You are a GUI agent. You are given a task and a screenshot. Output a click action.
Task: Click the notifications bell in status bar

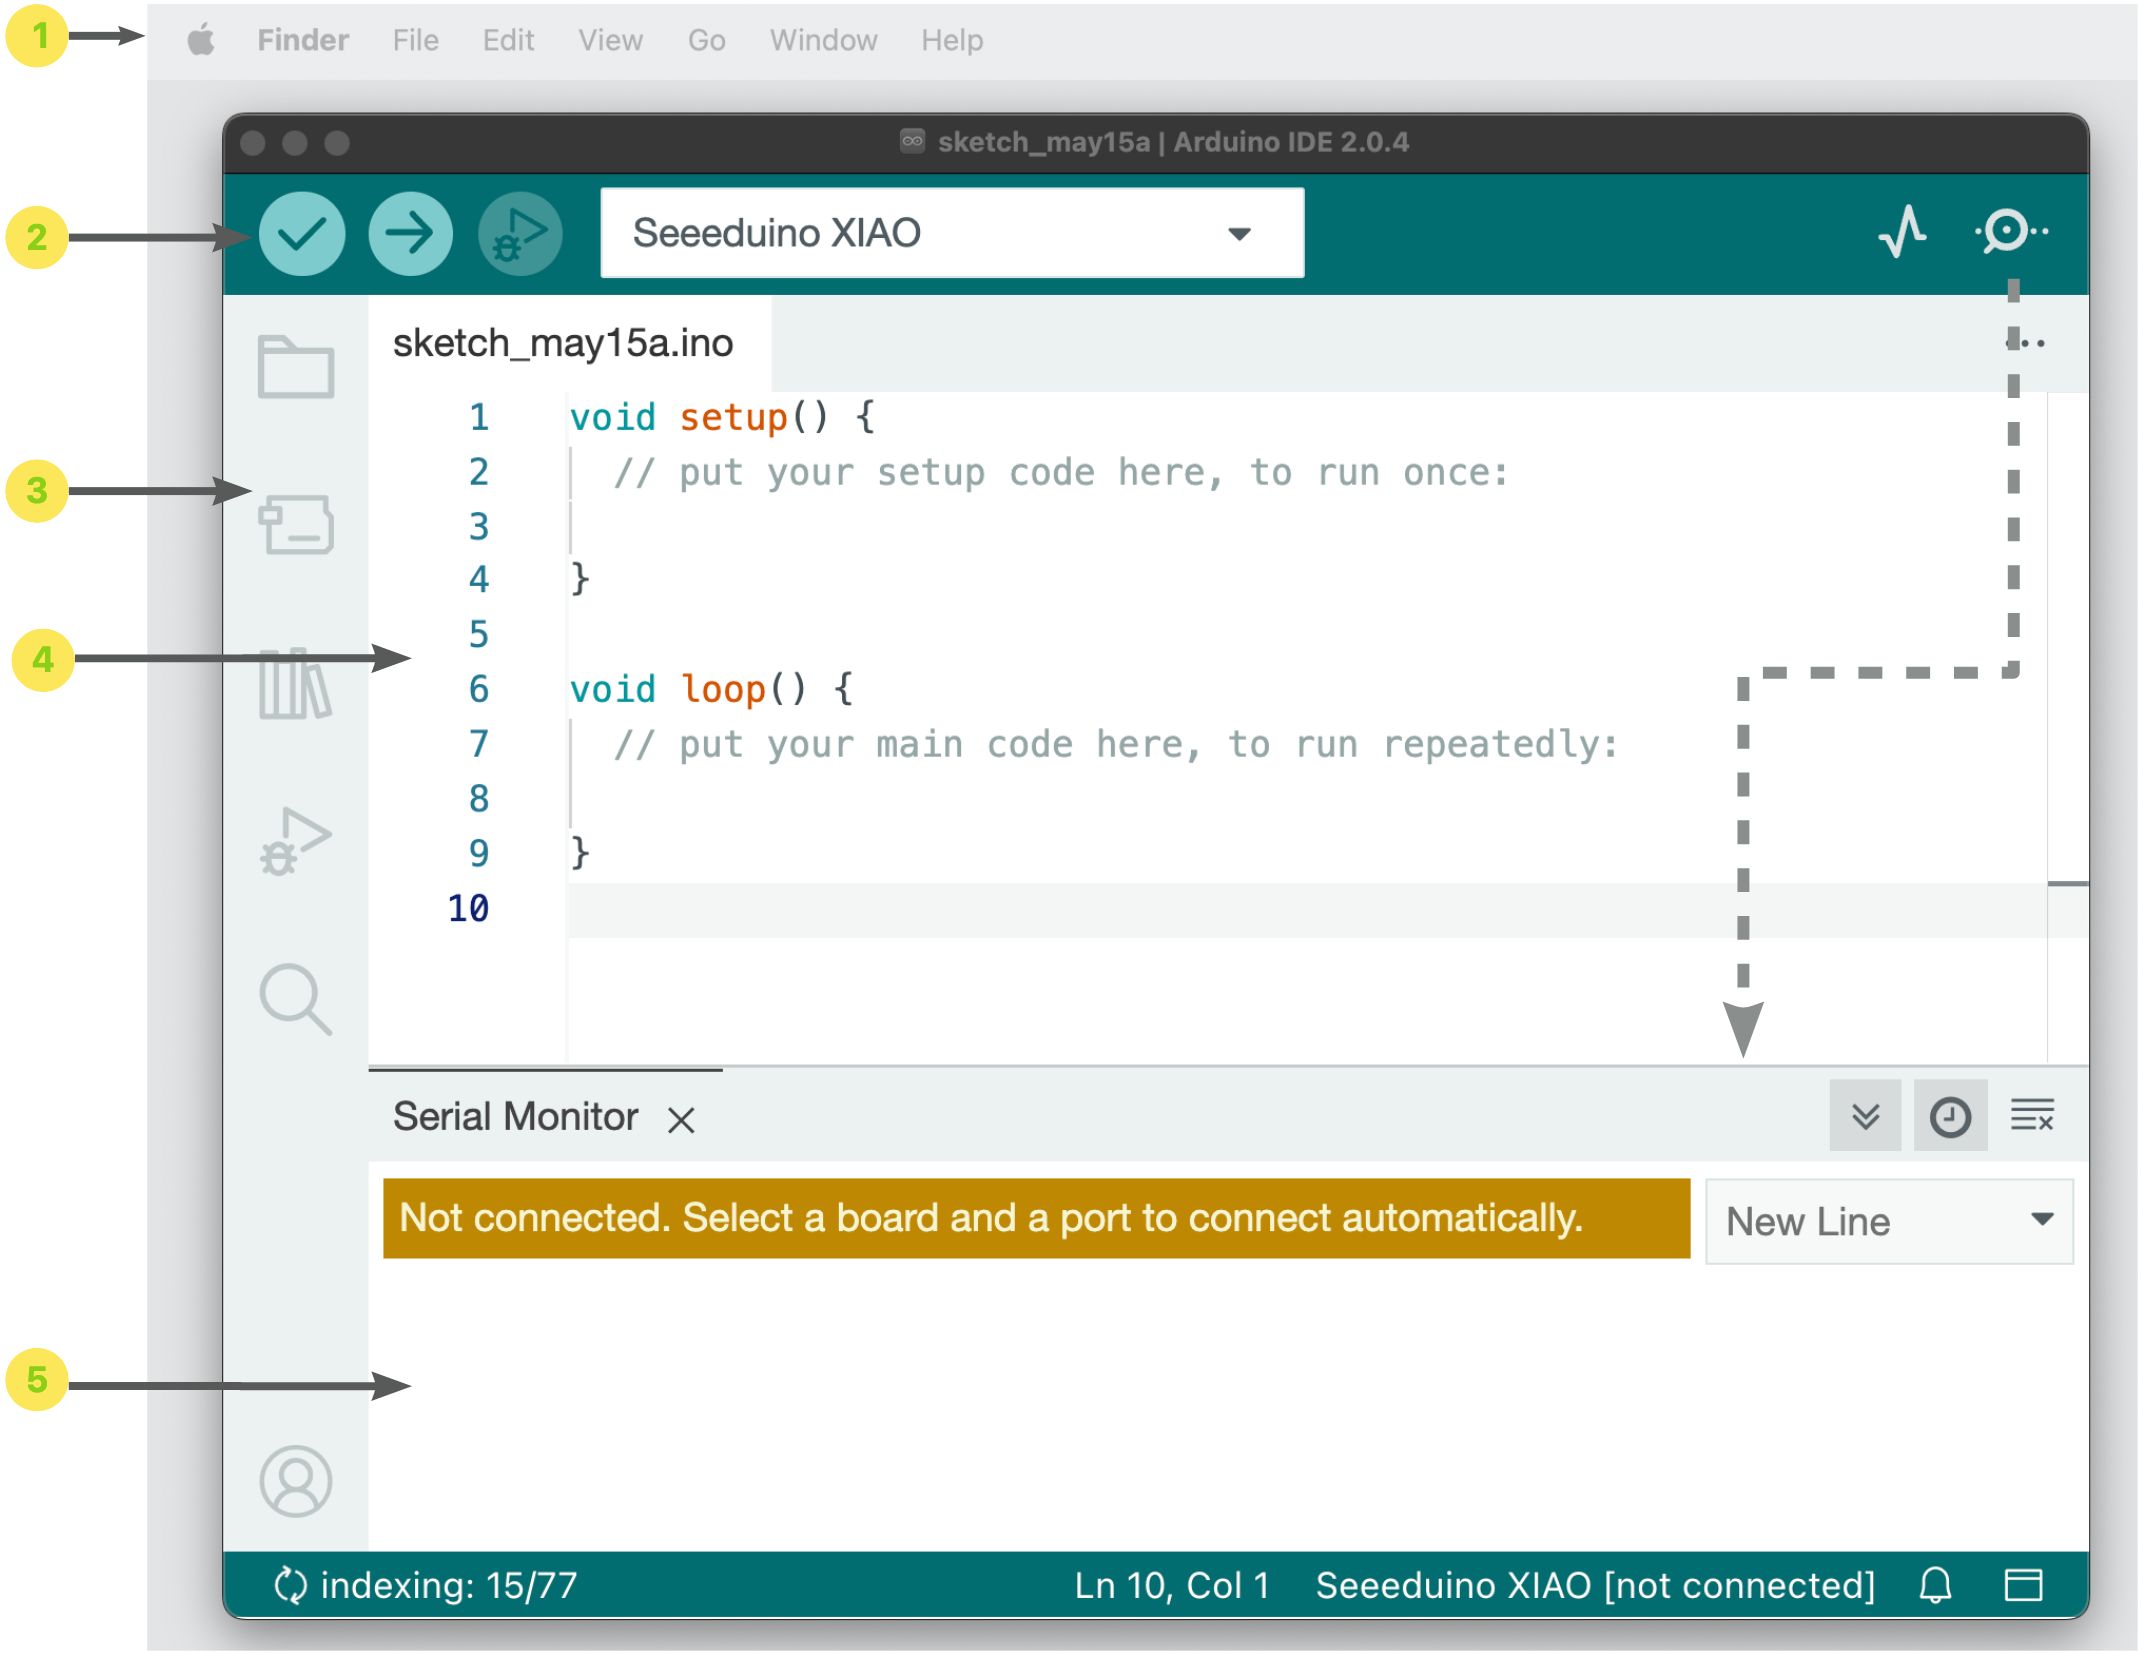(1936, 1586)
